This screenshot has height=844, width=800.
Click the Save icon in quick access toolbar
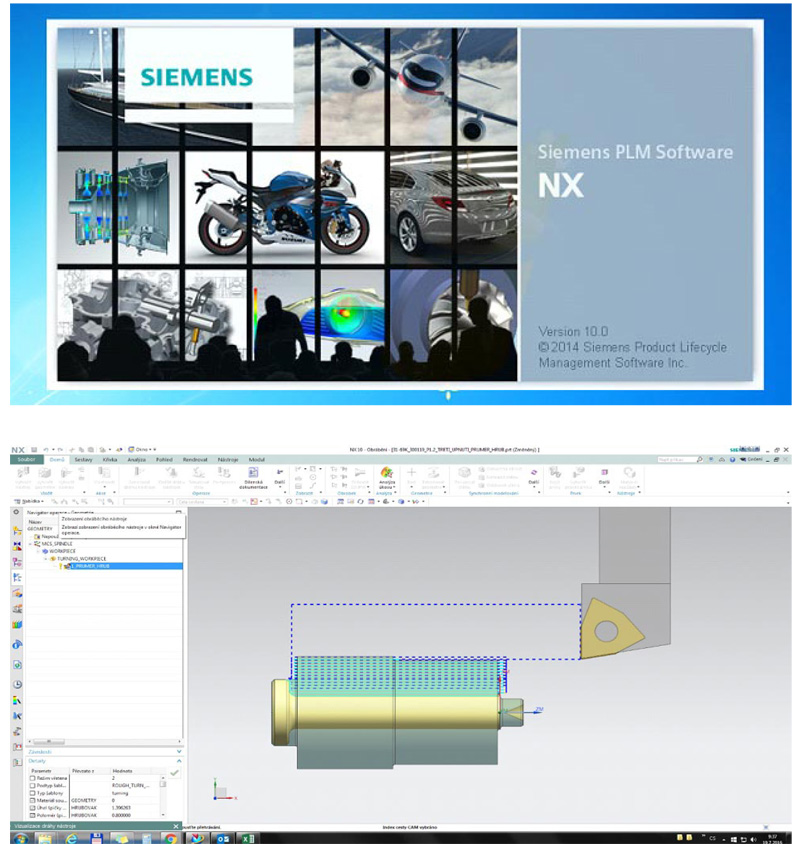(x=34, y=449)
